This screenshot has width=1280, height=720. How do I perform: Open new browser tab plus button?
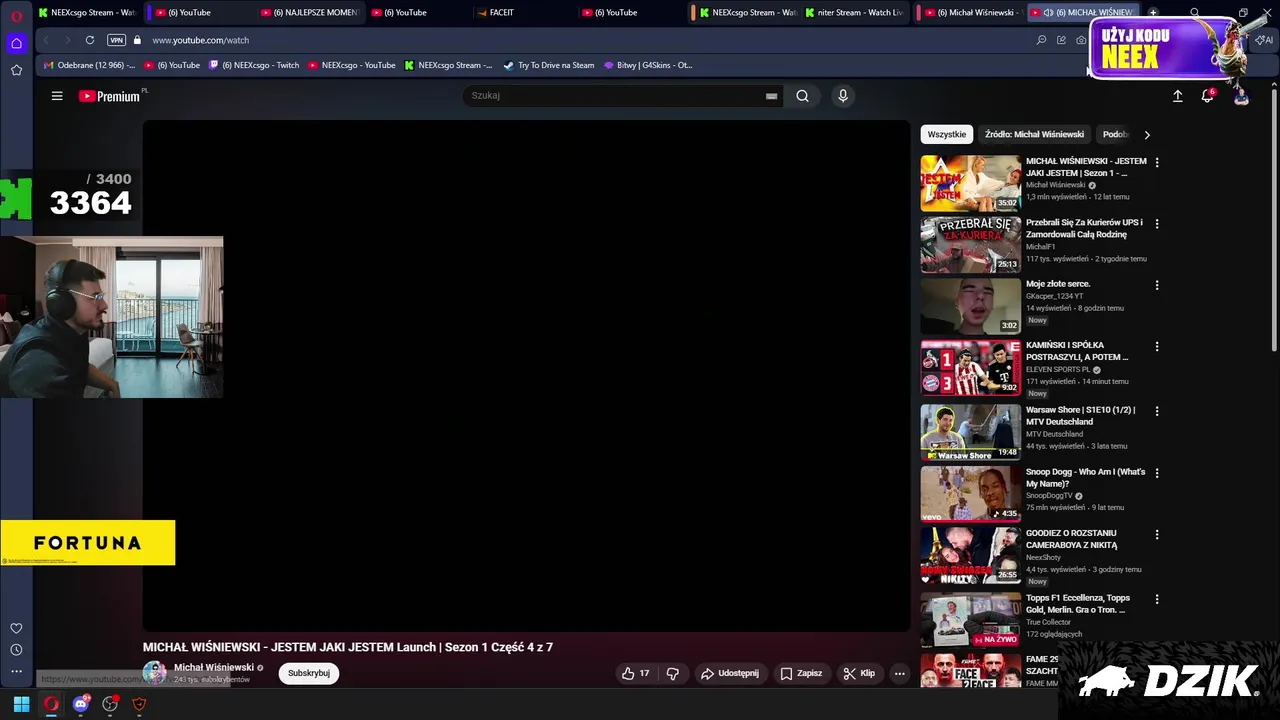pyautogui.click(x=1153, y=13)
